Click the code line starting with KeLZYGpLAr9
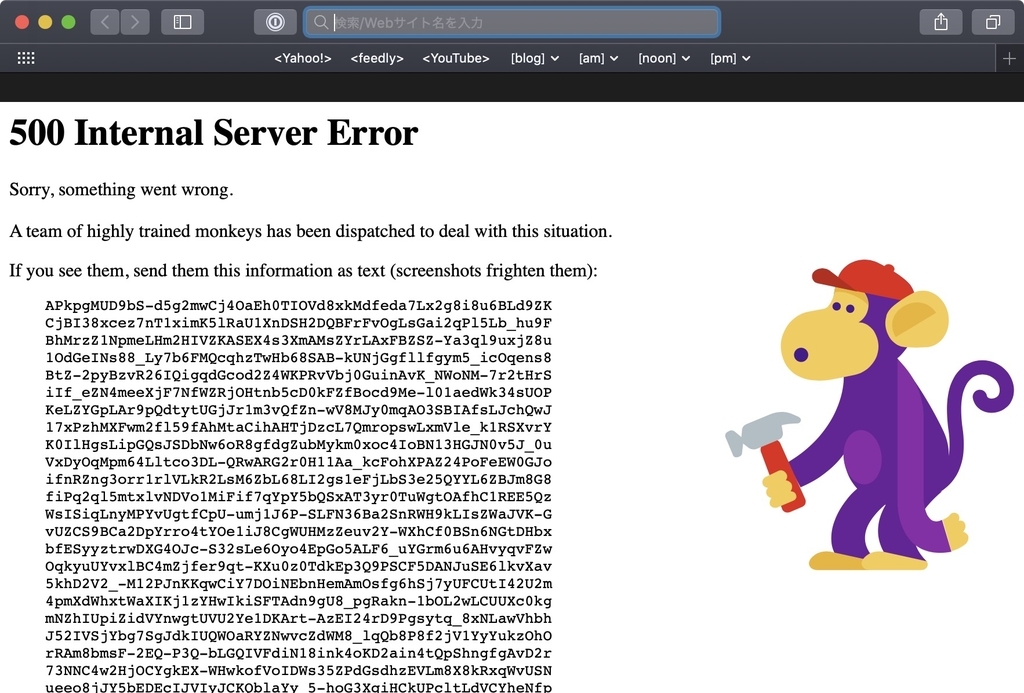The image size is (1024, 693). pos(298,410)
